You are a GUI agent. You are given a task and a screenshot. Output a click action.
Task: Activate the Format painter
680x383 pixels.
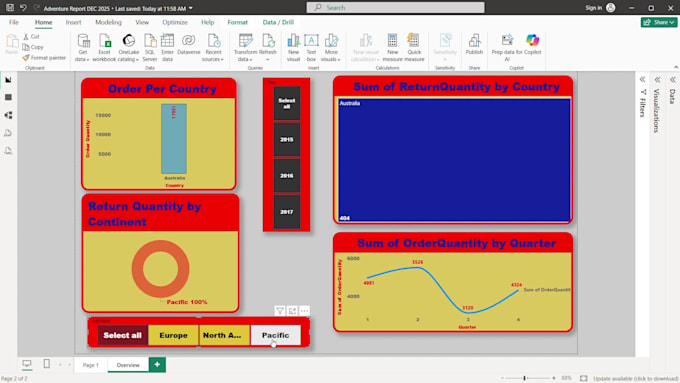pos(44,57)
